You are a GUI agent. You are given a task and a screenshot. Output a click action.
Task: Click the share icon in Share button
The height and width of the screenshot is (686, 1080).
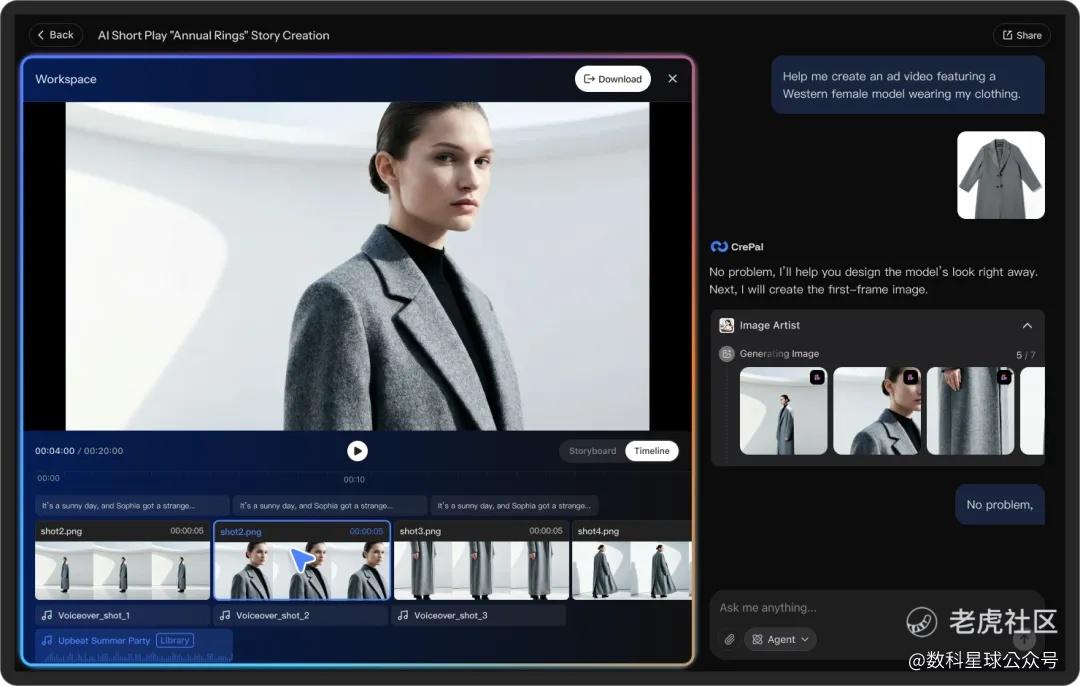coord(1008,35)
